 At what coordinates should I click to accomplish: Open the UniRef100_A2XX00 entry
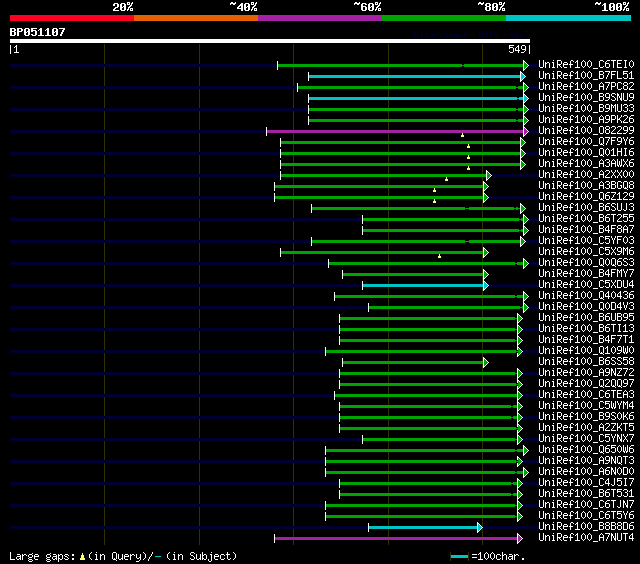(586, 175)
